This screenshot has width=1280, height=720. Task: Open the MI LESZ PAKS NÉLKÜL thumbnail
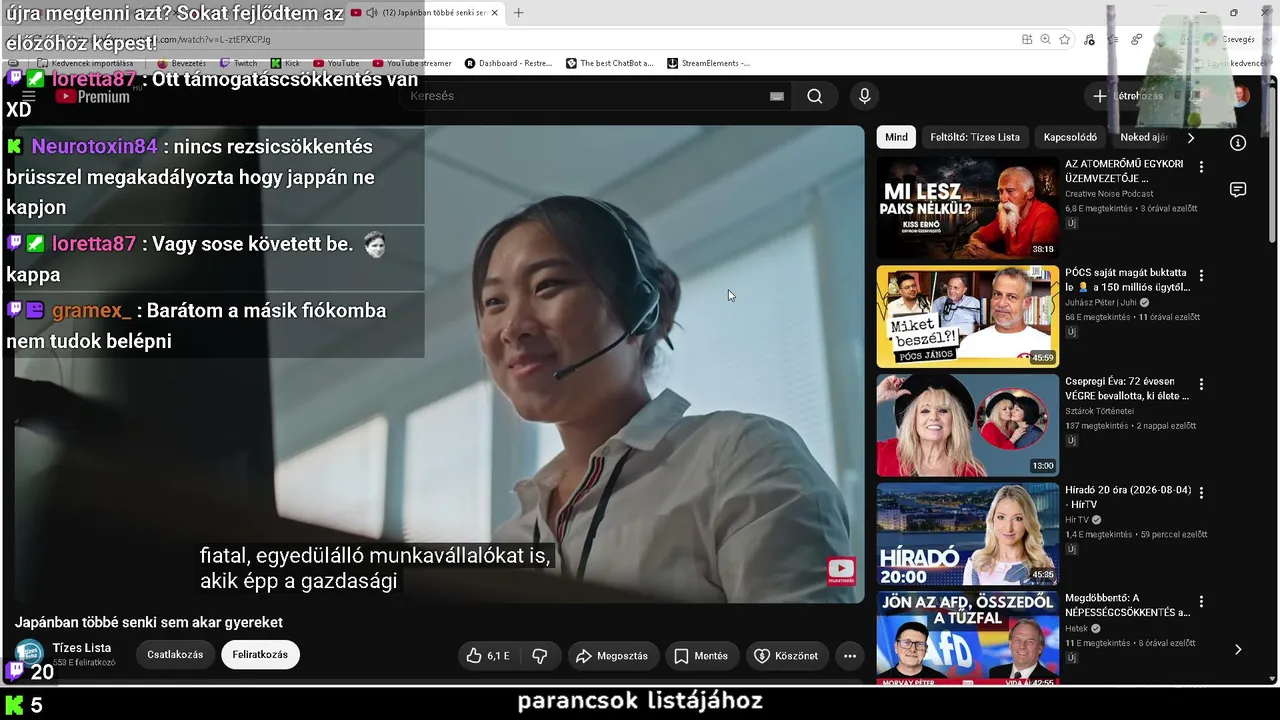tap(967, 208)
